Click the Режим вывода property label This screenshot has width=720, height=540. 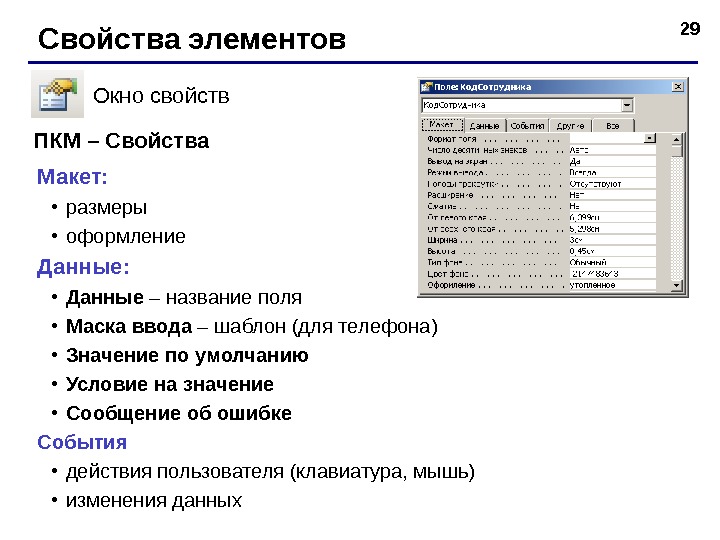(455, 172)
